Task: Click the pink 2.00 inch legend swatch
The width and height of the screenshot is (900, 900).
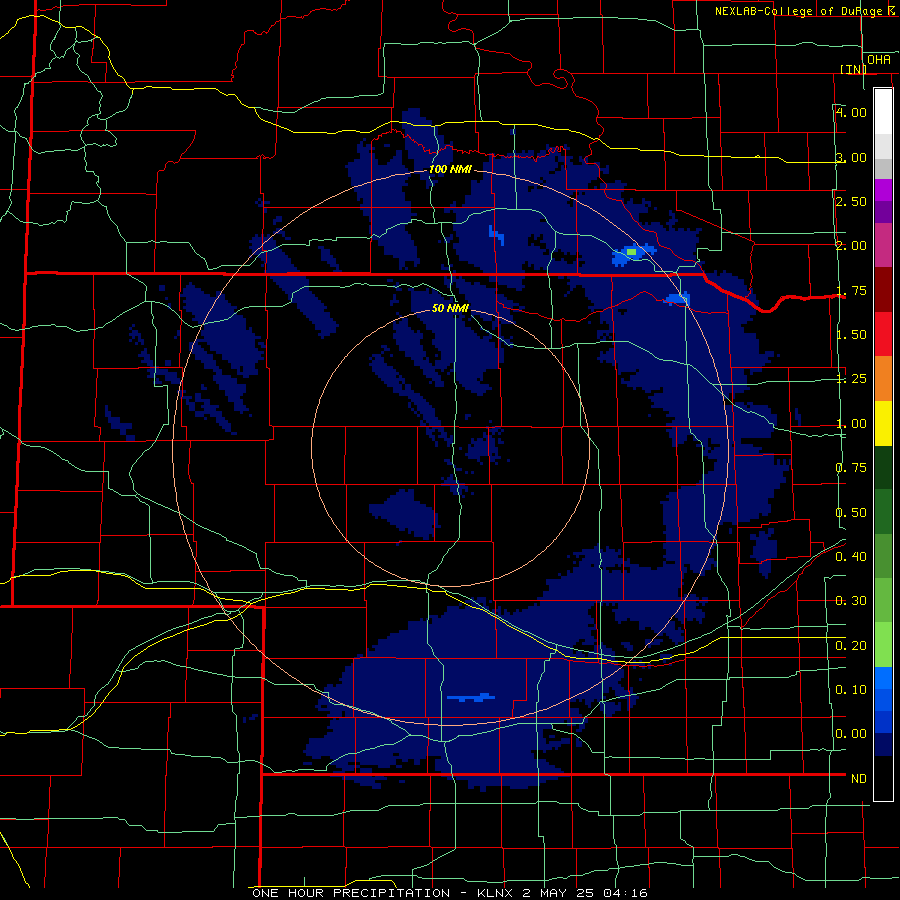Action: pyautogui.click(x=883, y=245)
